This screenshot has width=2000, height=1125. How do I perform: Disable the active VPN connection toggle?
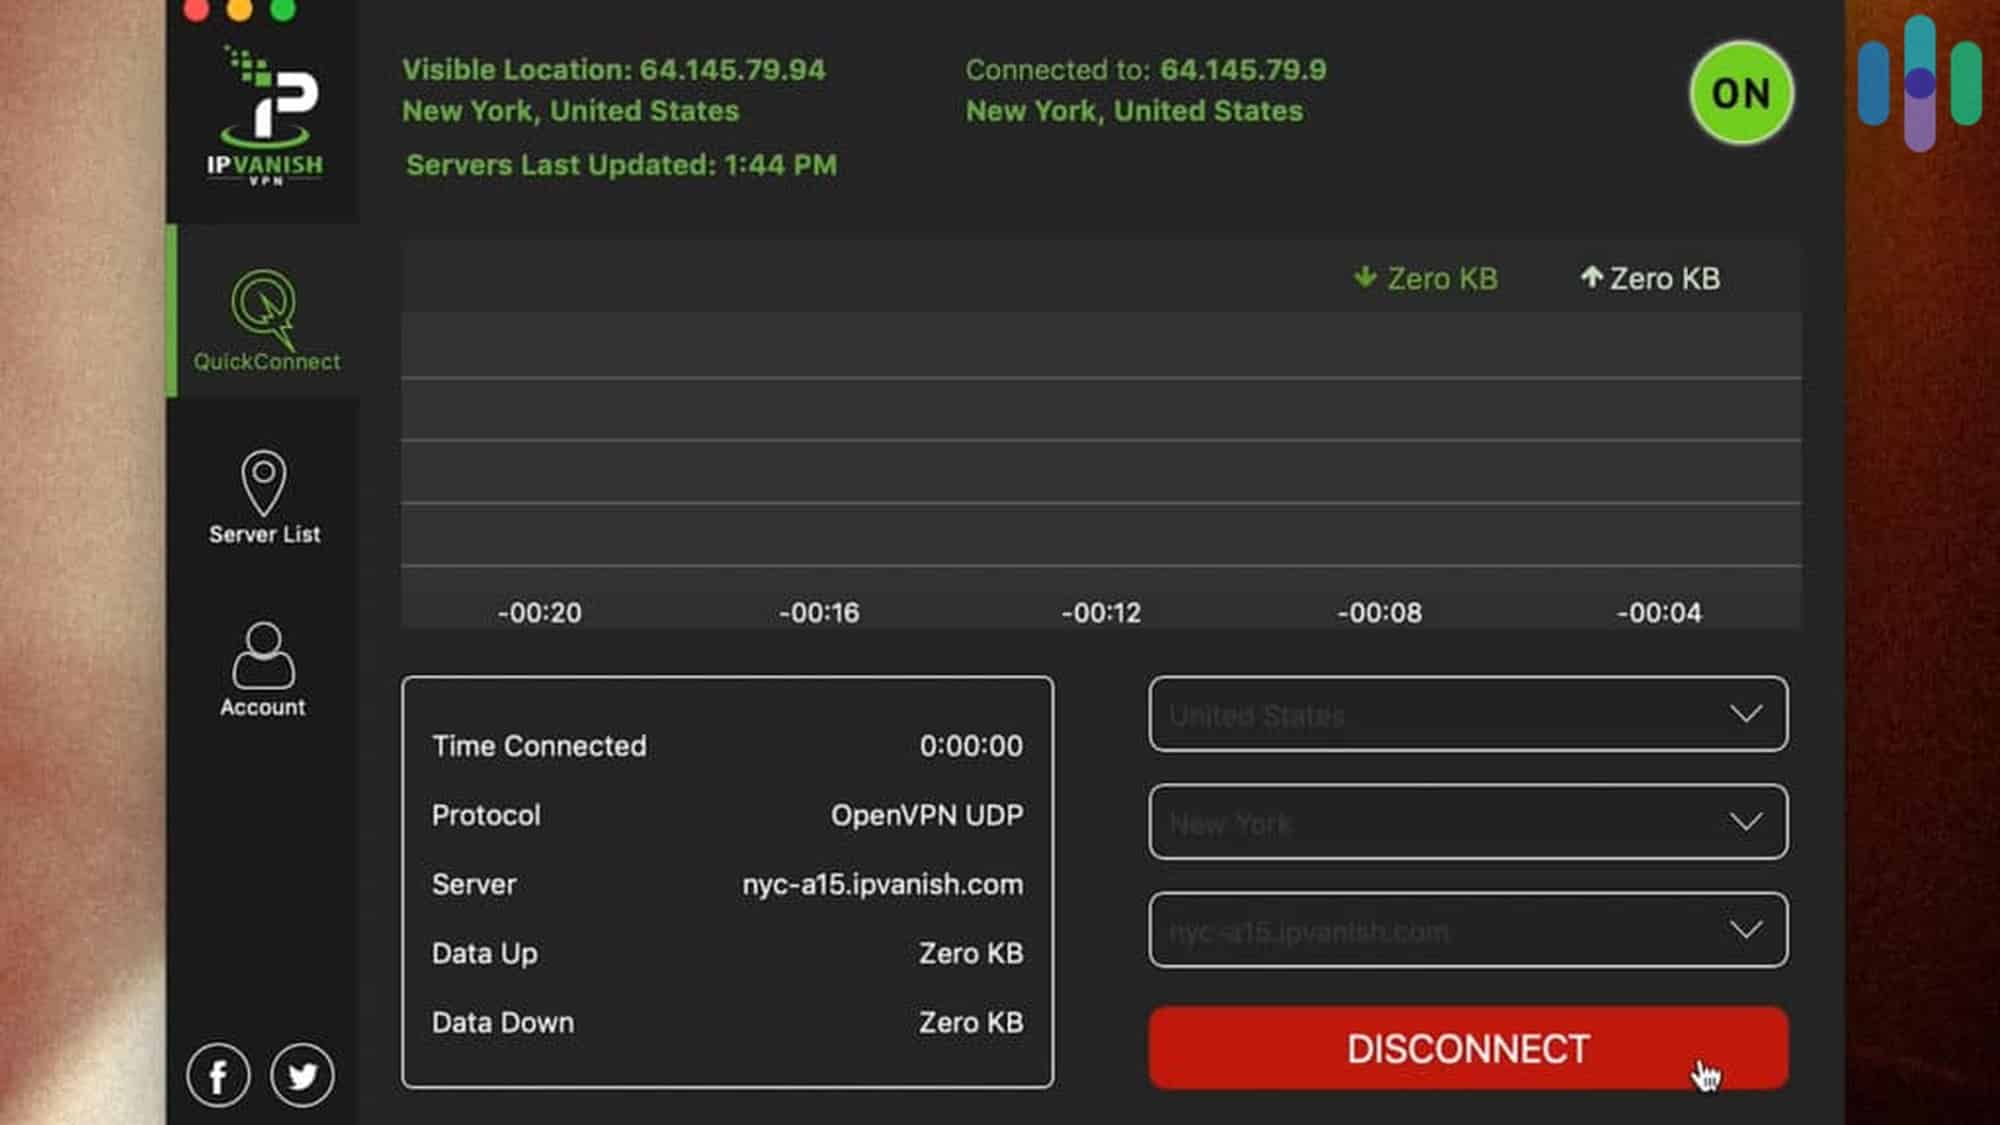[x=1740, y=91]
